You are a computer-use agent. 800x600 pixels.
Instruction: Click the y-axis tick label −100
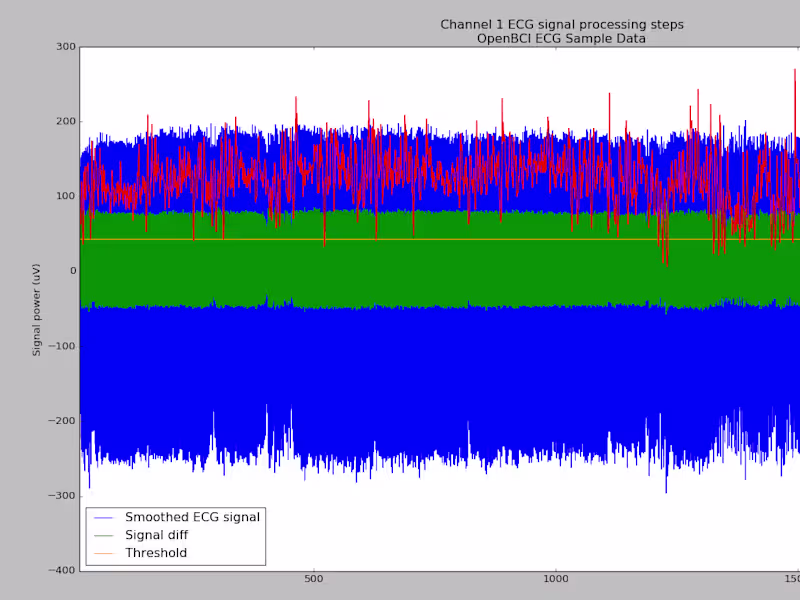click(x=62, y=346)
